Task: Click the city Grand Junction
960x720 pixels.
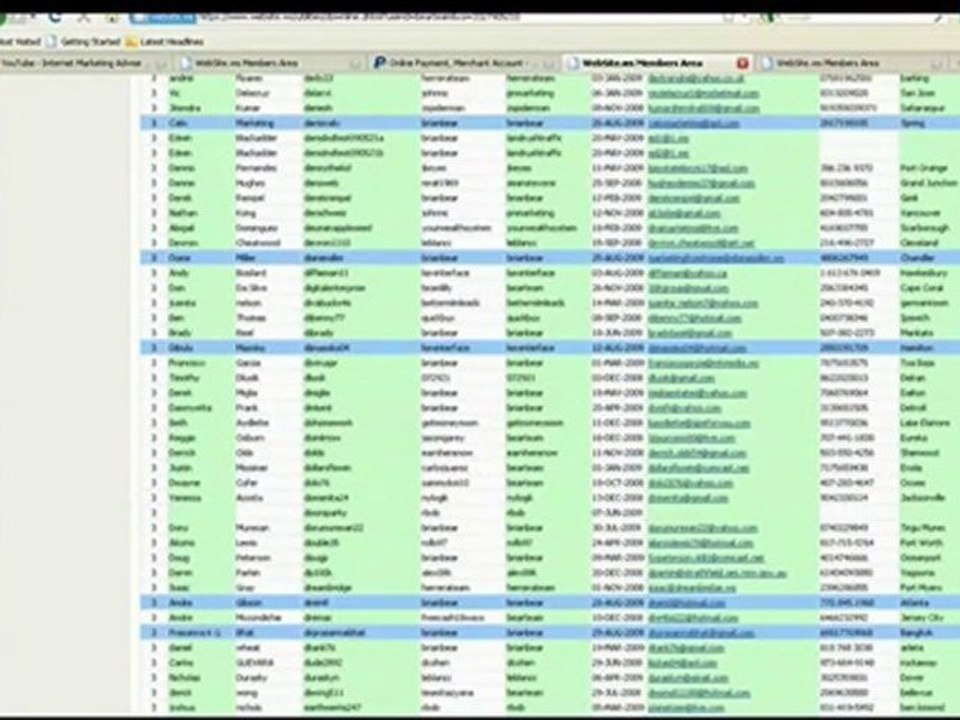Action: (929, 183)
